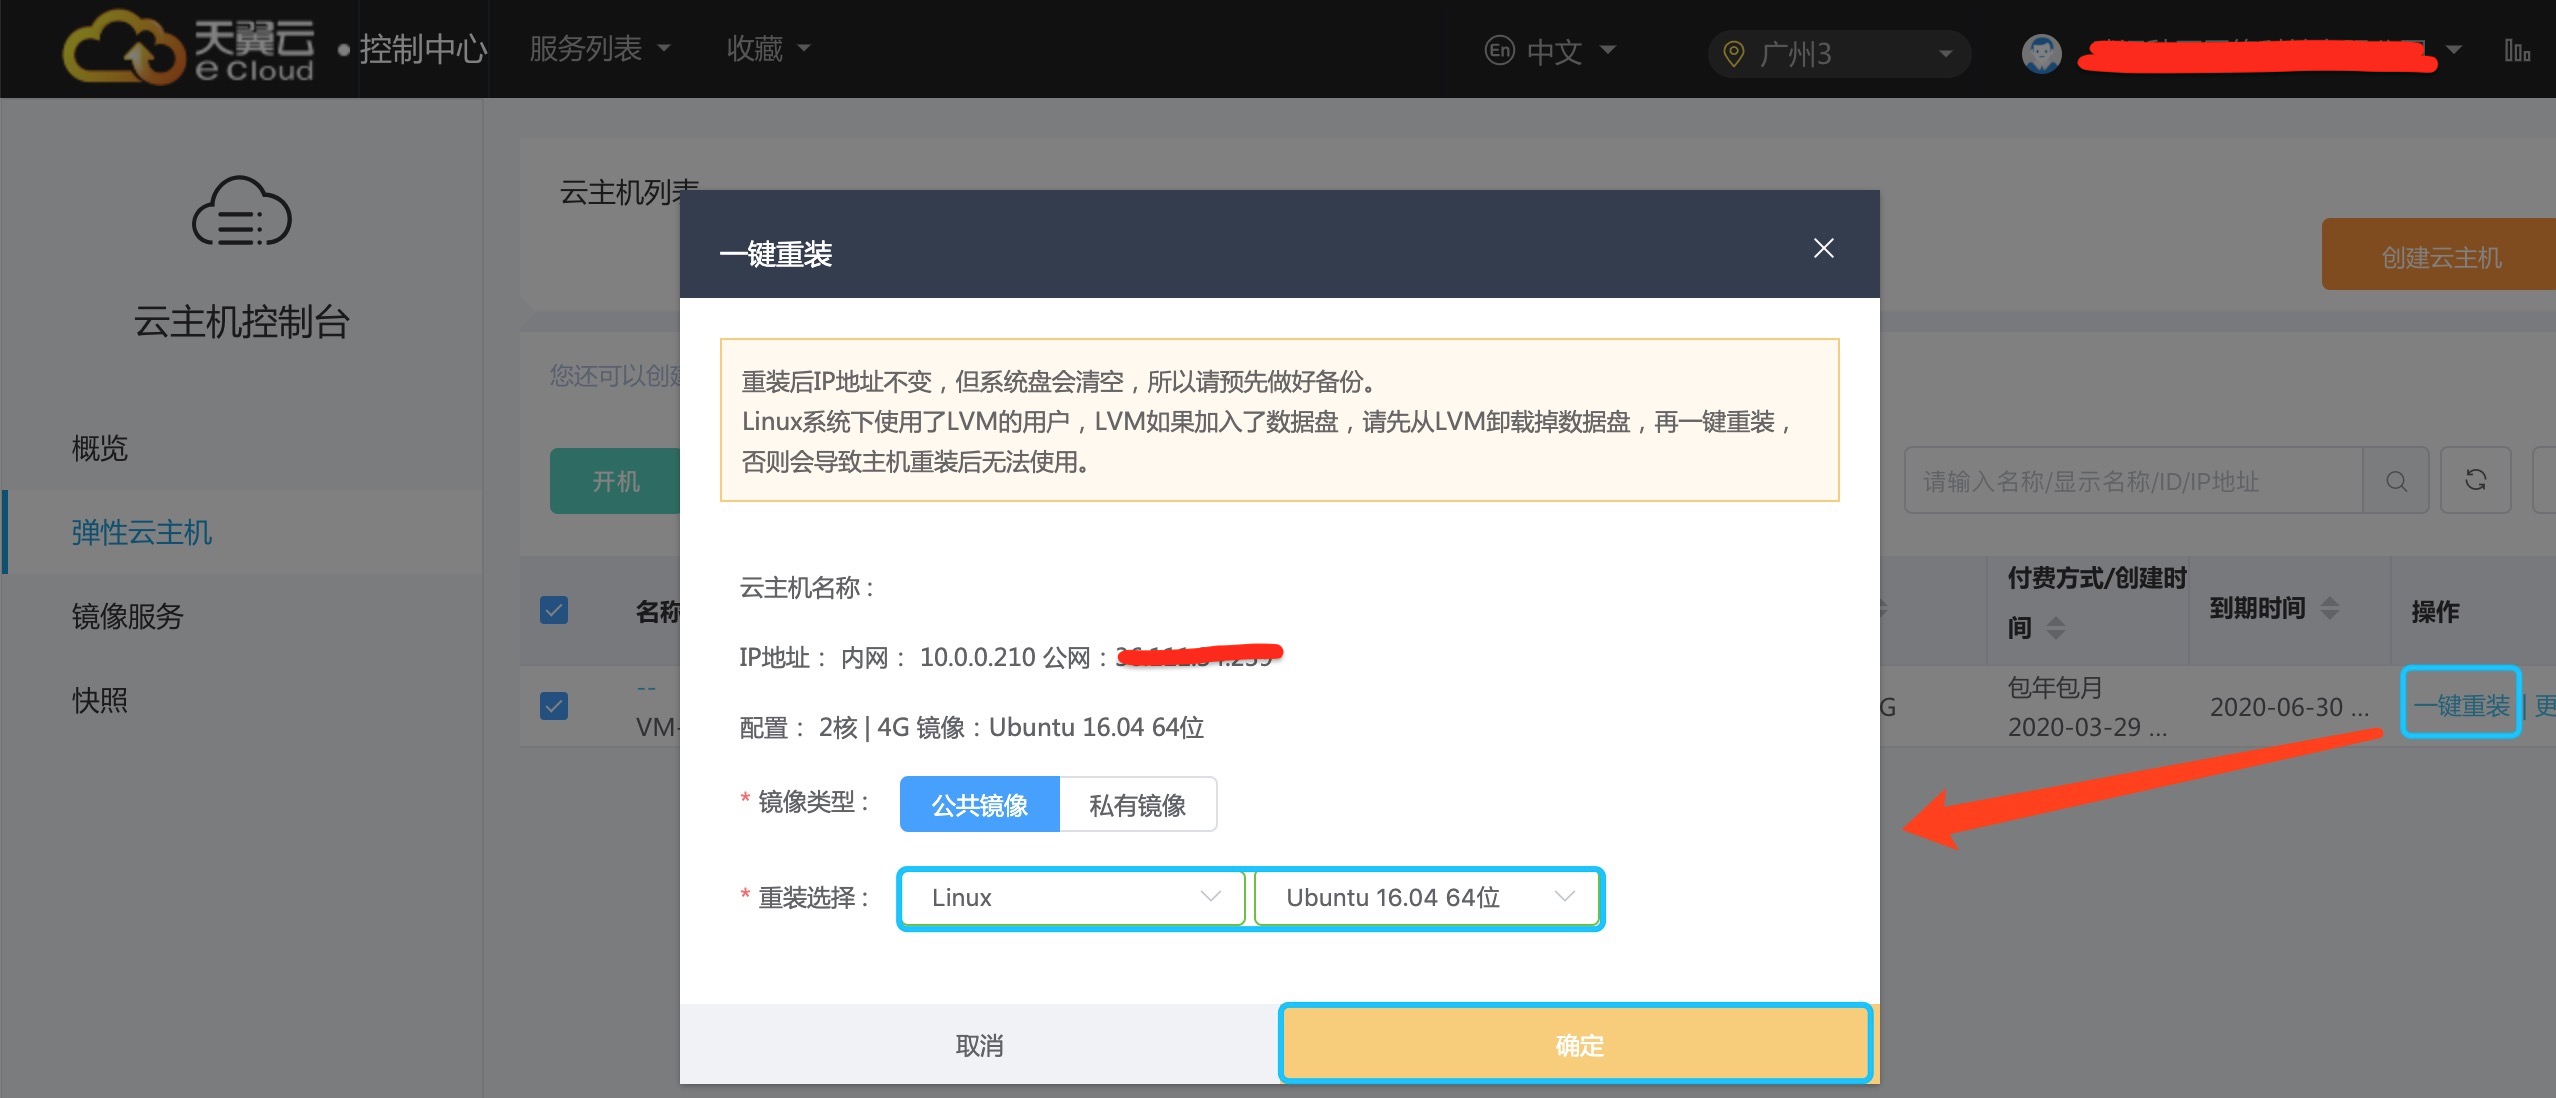Click the bar chart icon in top bar
Image resolution: width=2556 pixels, height=1098 pixels.
[2516, 51]
